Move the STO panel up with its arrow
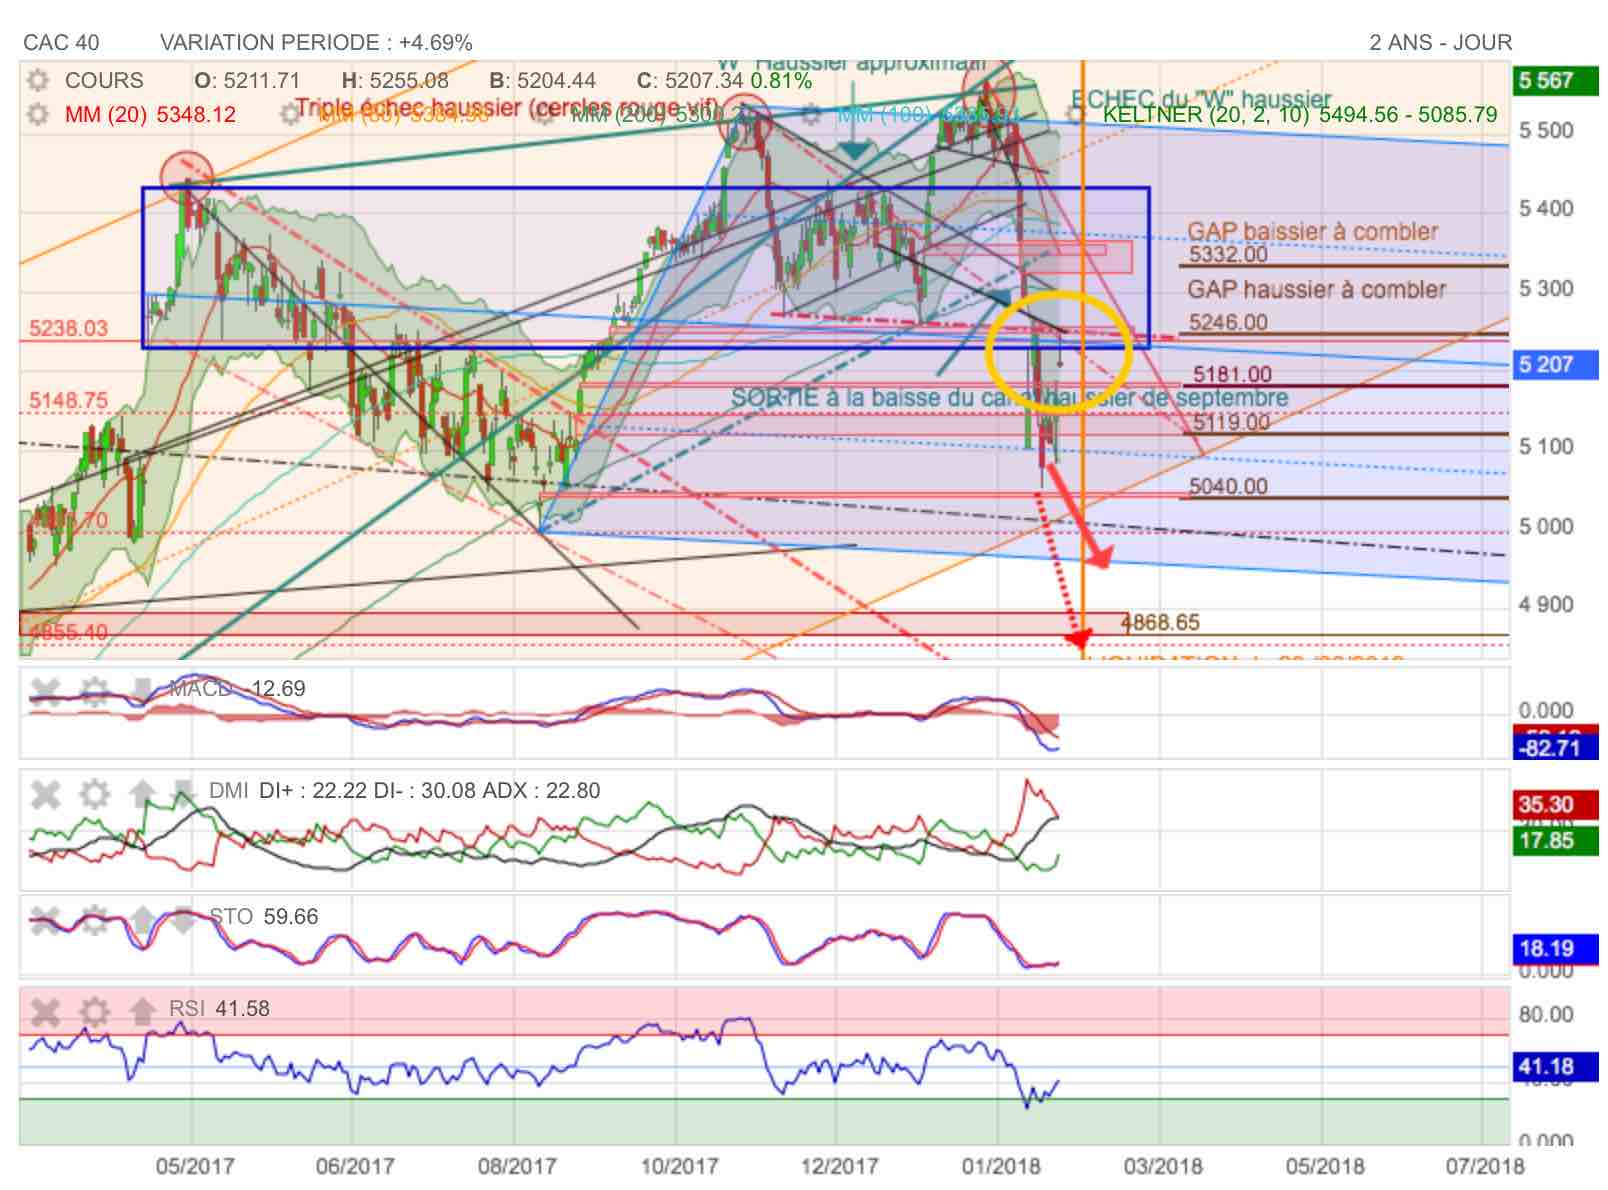This screenshot has width=1608, height=1190. 143,919
